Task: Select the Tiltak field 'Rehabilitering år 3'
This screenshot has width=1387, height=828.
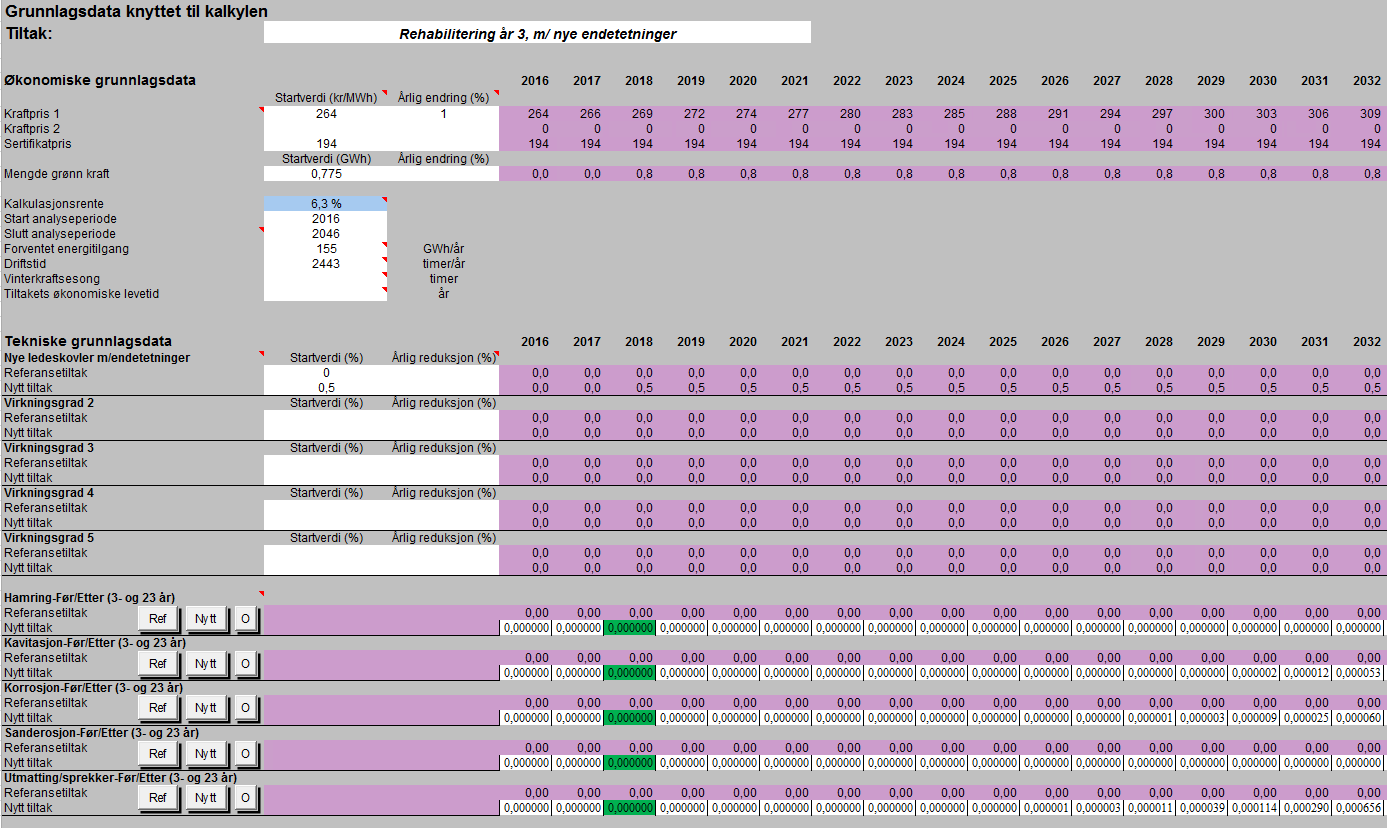Action: 537,33
